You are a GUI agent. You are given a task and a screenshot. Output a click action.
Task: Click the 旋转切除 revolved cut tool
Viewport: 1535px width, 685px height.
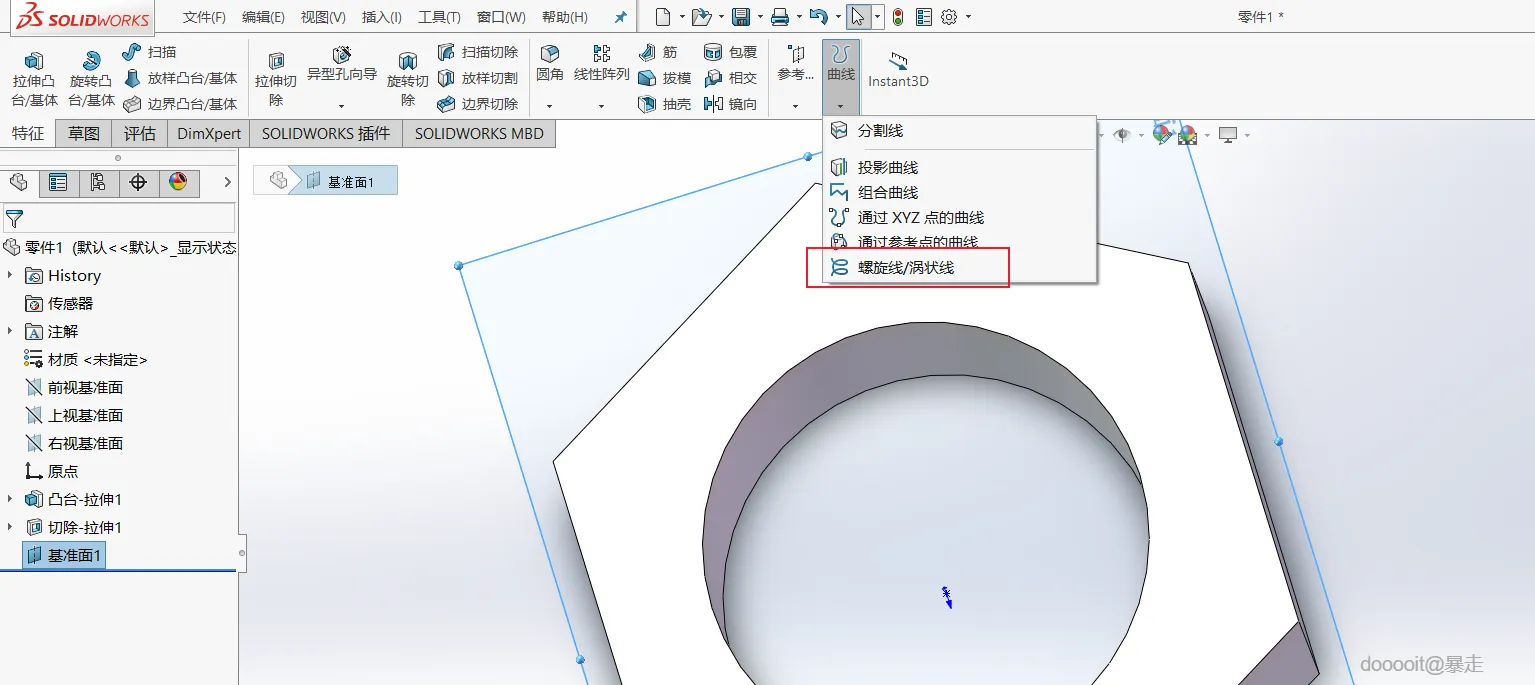(x=408, y=79)
